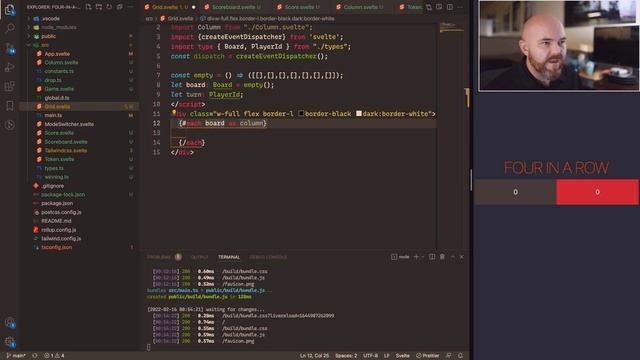This screenshot has height=360, width=640.
Task: Open notifications bell in status bar
Action: click(x=460, y=356)
